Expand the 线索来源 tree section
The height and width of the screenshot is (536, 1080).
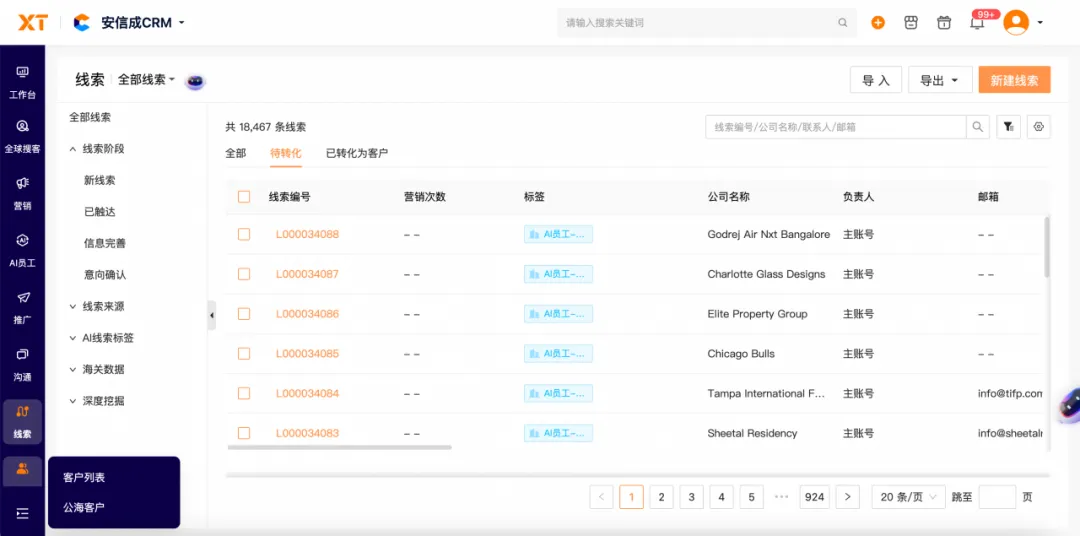(x=103, y=306)
